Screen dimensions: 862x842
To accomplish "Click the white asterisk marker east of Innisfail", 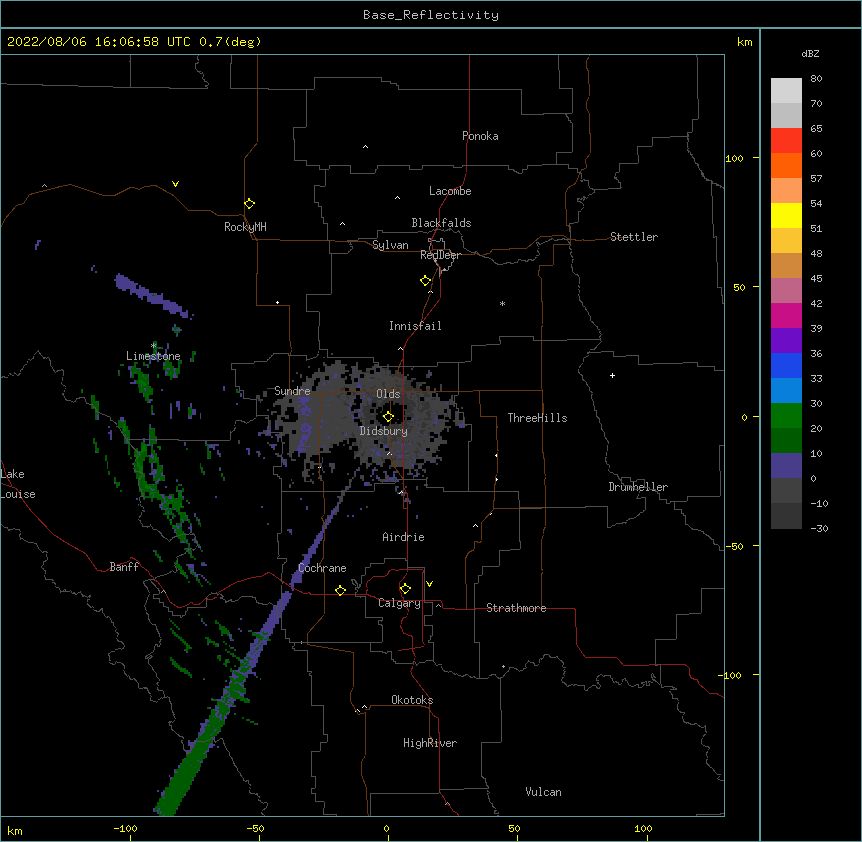I will click(x=502, y=303).
